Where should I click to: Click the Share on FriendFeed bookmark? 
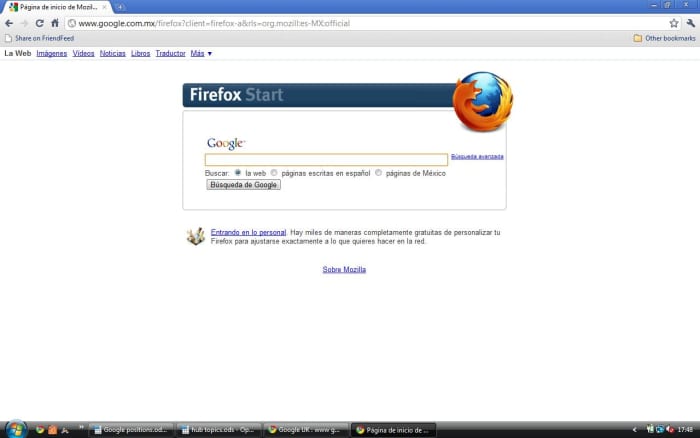click(x=39, y=38)
